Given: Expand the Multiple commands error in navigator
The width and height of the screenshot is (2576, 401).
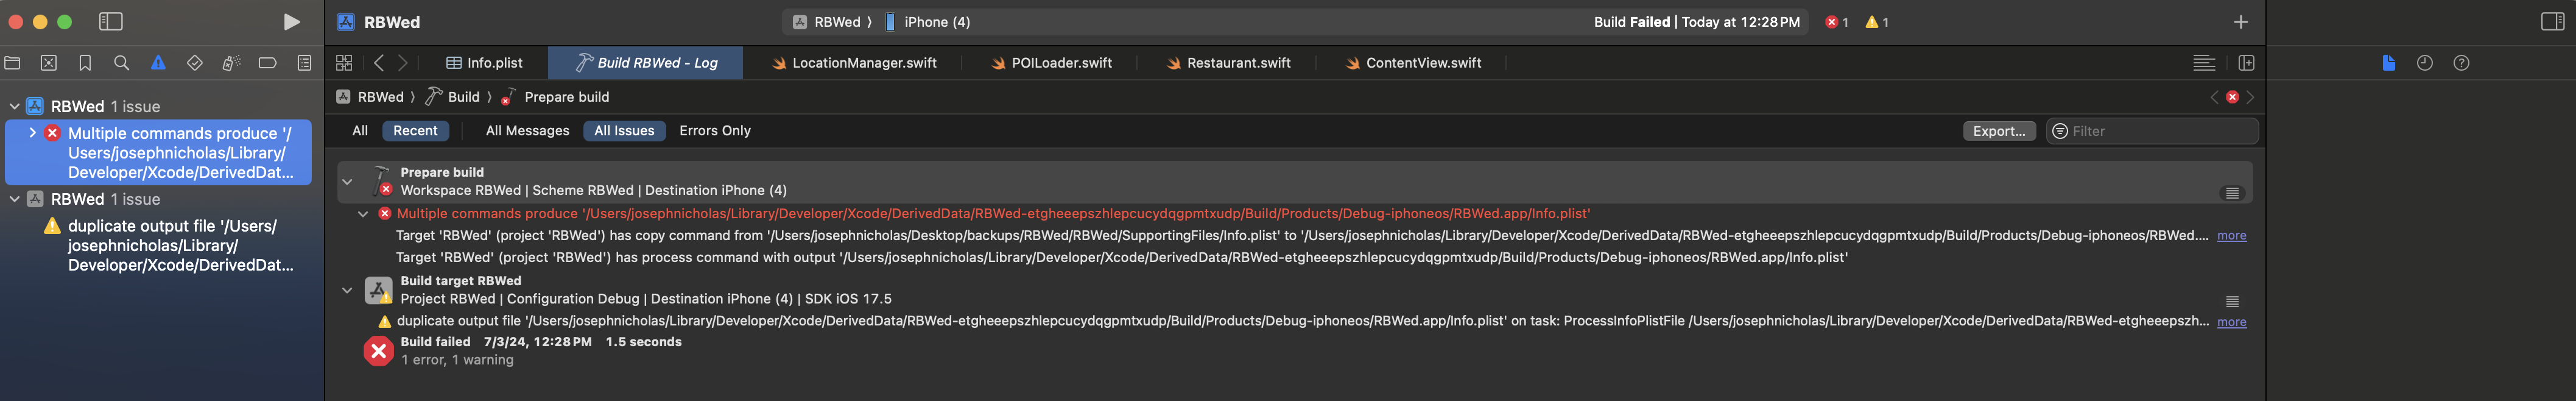Looking at the screenshot, I should pos(33,133).
